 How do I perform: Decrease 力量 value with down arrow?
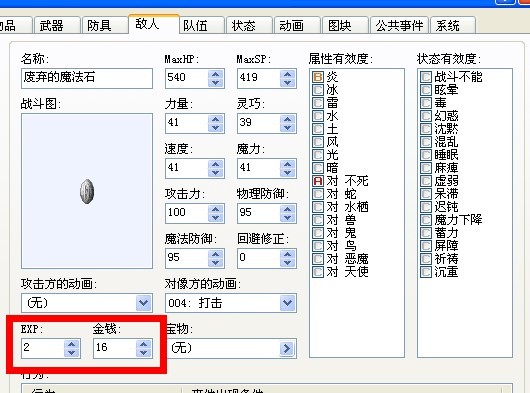pos(216,127)
